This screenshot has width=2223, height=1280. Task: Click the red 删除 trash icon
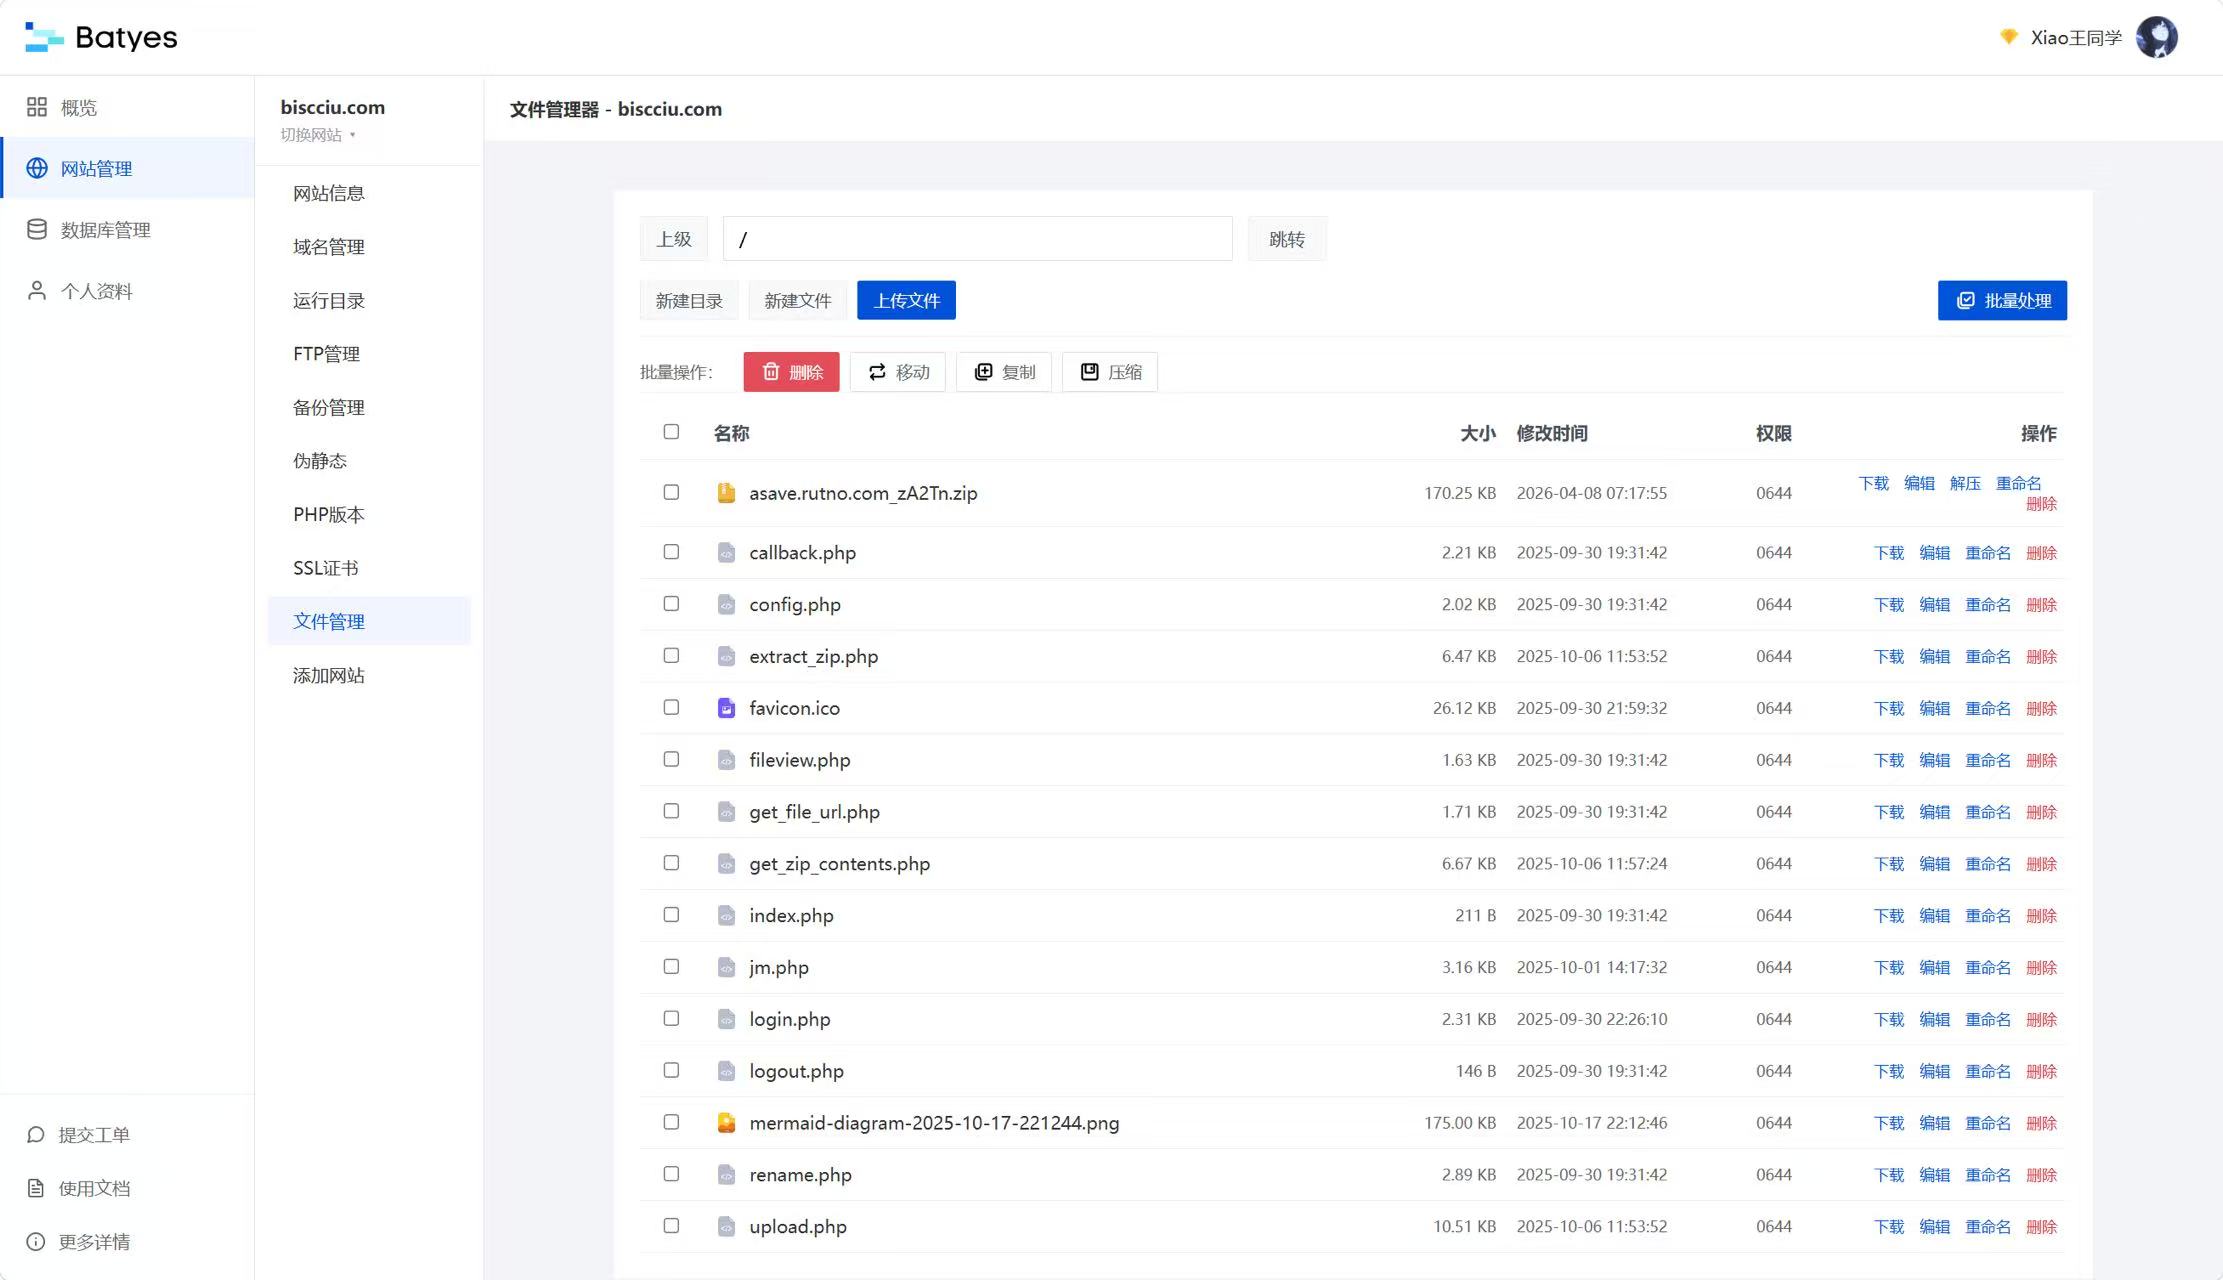pyautogui.click(x=770, y=371)
